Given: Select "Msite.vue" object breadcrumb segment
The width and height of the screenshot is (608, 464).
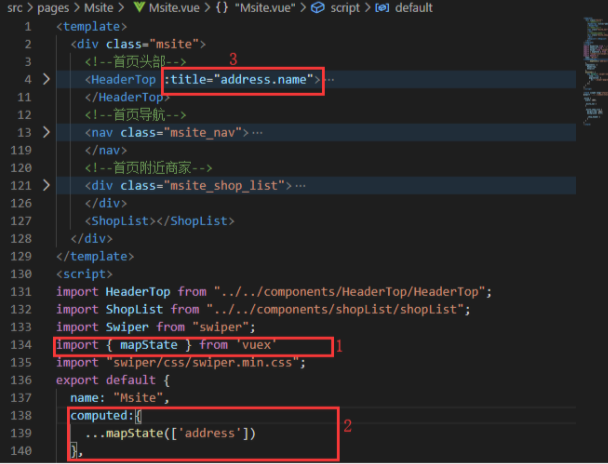Looking at the screenshot, I should 265,7.
